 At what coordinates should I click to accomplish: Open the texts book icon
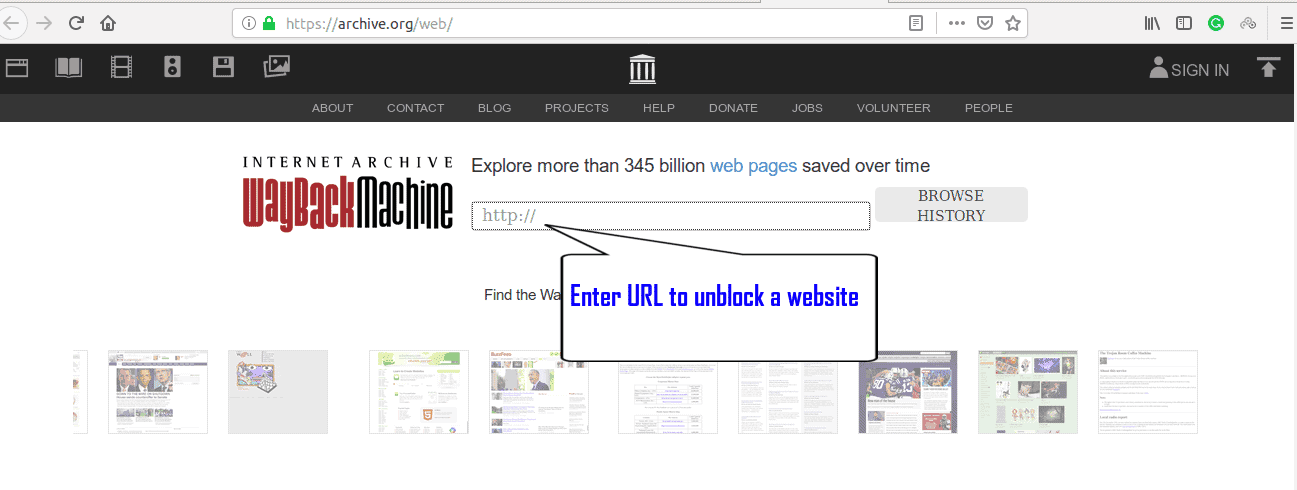click(69, 68)
